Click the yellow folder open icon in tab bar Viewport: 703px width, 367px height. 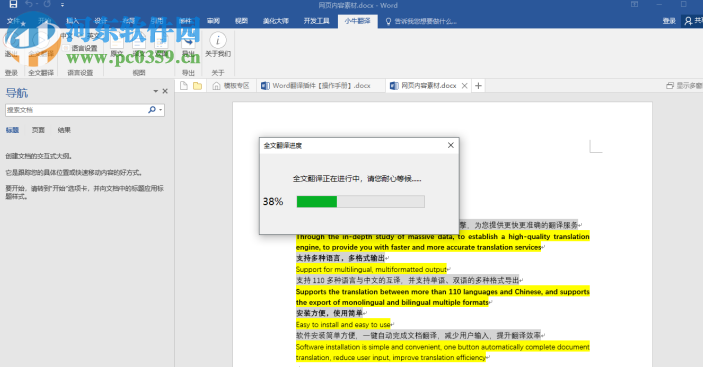click(197, 86)
